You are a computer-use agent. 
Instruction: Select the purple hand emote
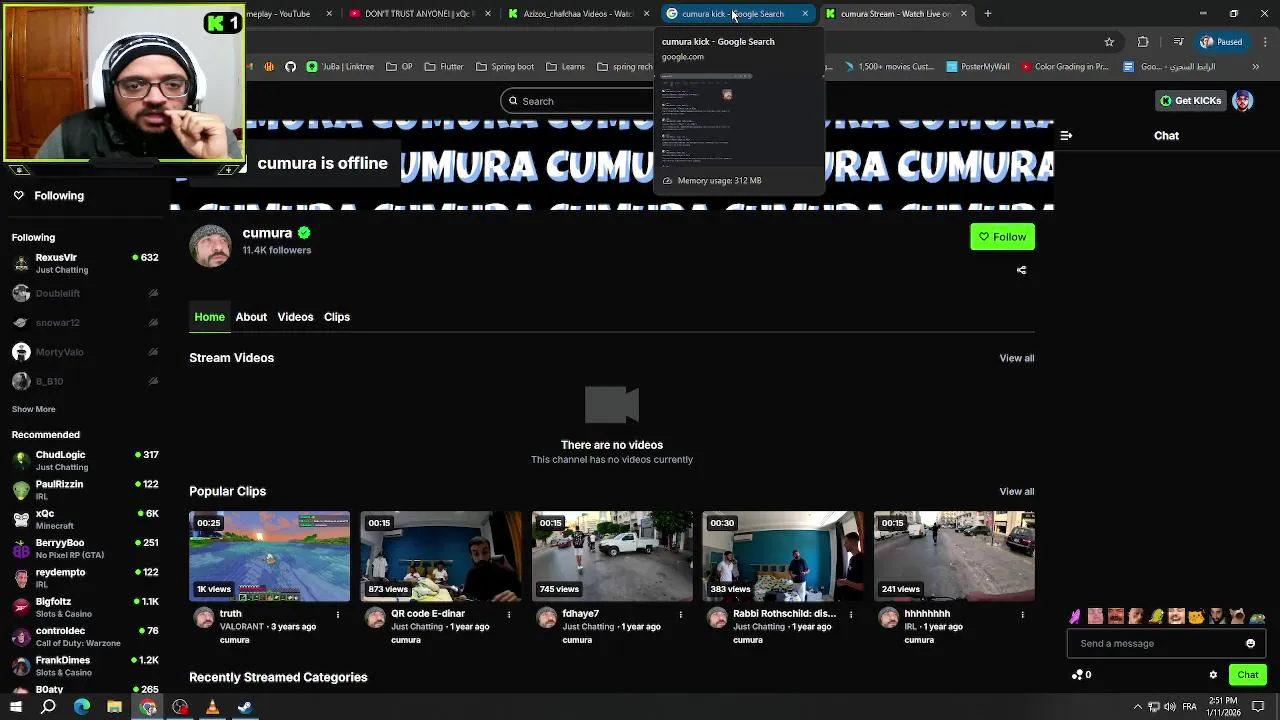[x=1075, y=617]
